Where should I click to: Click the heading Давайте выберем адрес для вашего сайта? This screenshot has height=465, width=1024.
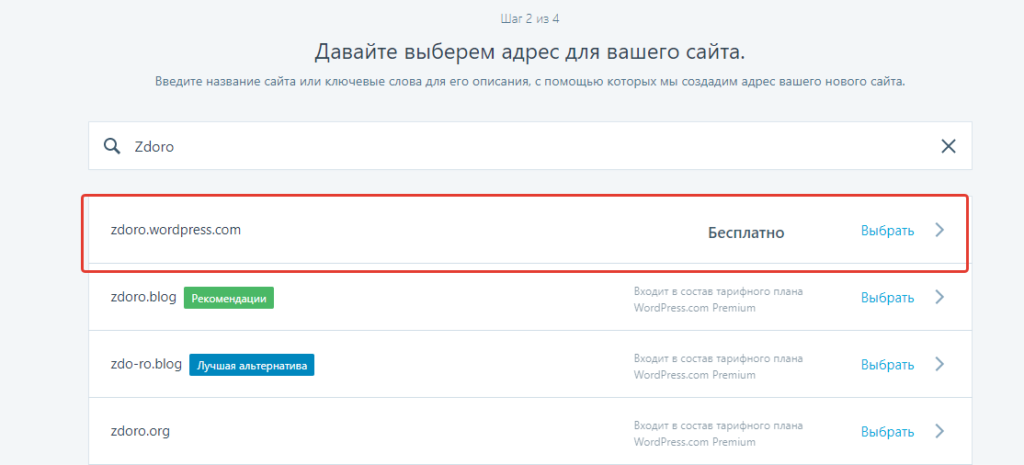pyautogui.click(x=530, y=52)
